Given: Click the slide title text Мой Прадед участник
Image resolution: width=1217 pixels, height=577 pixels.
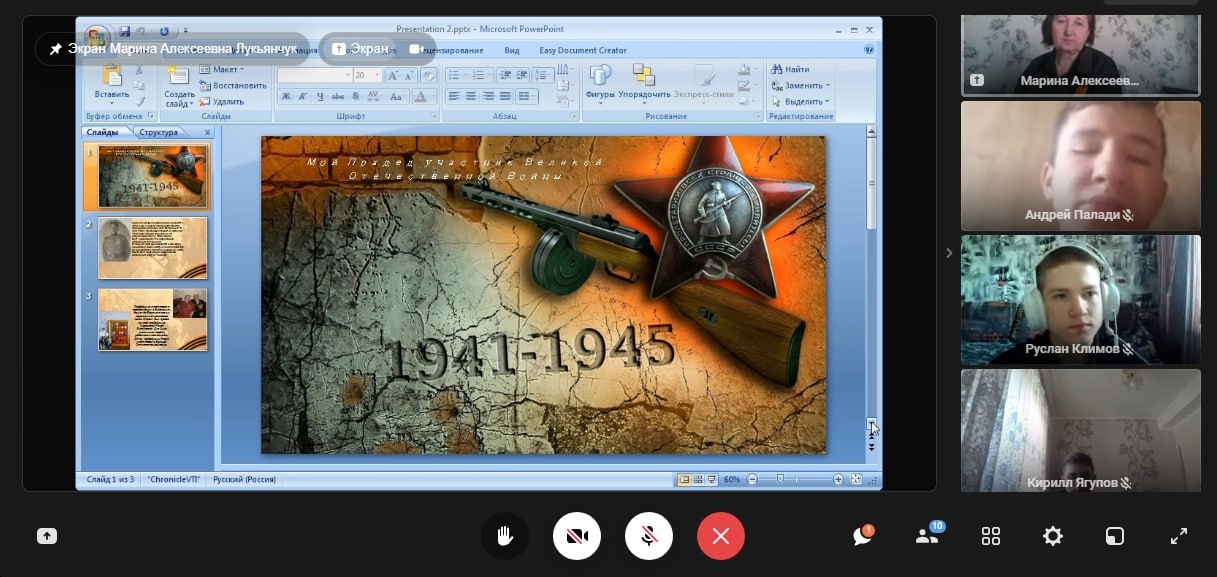Looking at the screenshot, I should point(455,168).
